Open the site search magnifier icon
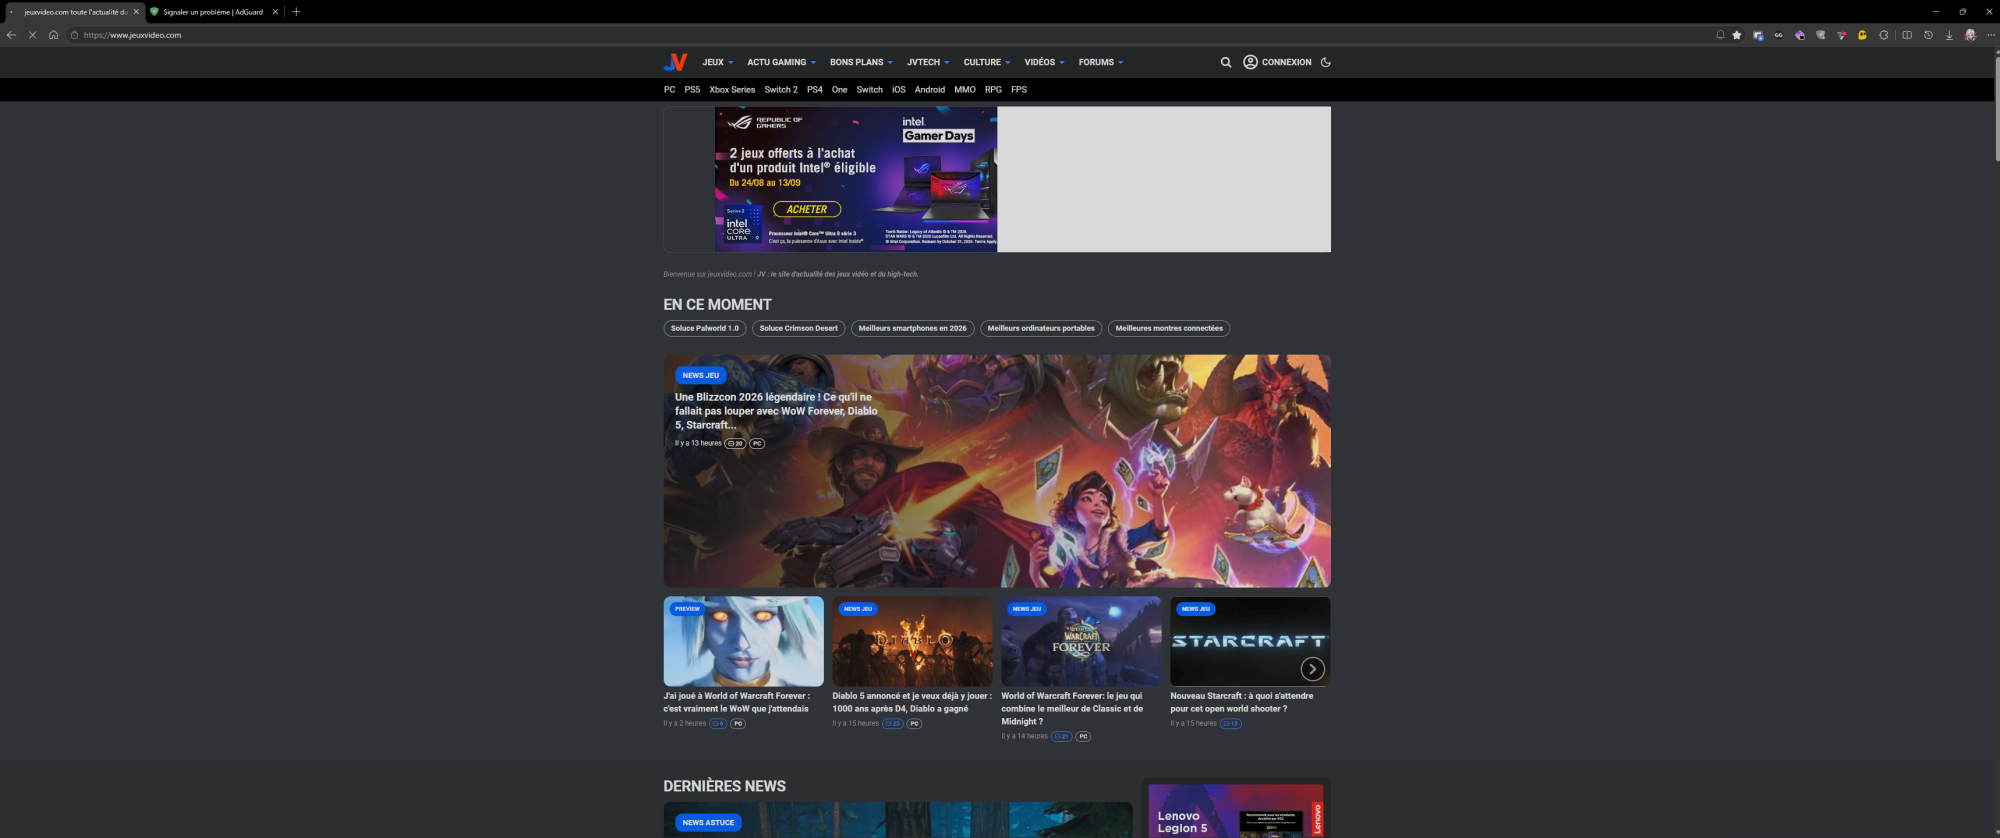This screenshot has width=2000, height=838. coord(1226,62)
